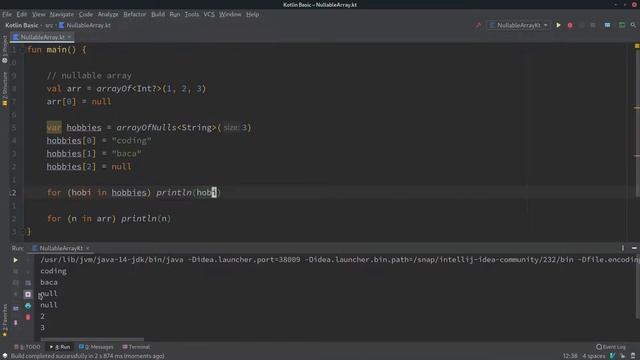Click the 12:38 cursor position indicator
Viewport: 640px width, 360px height.
pos(570,356)
